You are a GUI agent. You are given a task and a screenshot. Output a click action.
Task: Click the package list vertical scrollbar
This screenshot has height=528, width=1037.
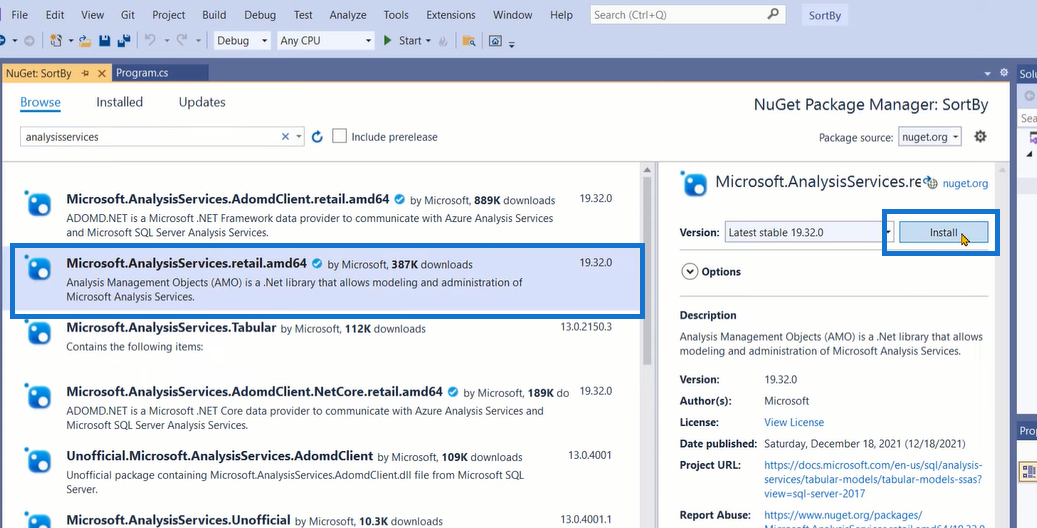coord(647,271)
